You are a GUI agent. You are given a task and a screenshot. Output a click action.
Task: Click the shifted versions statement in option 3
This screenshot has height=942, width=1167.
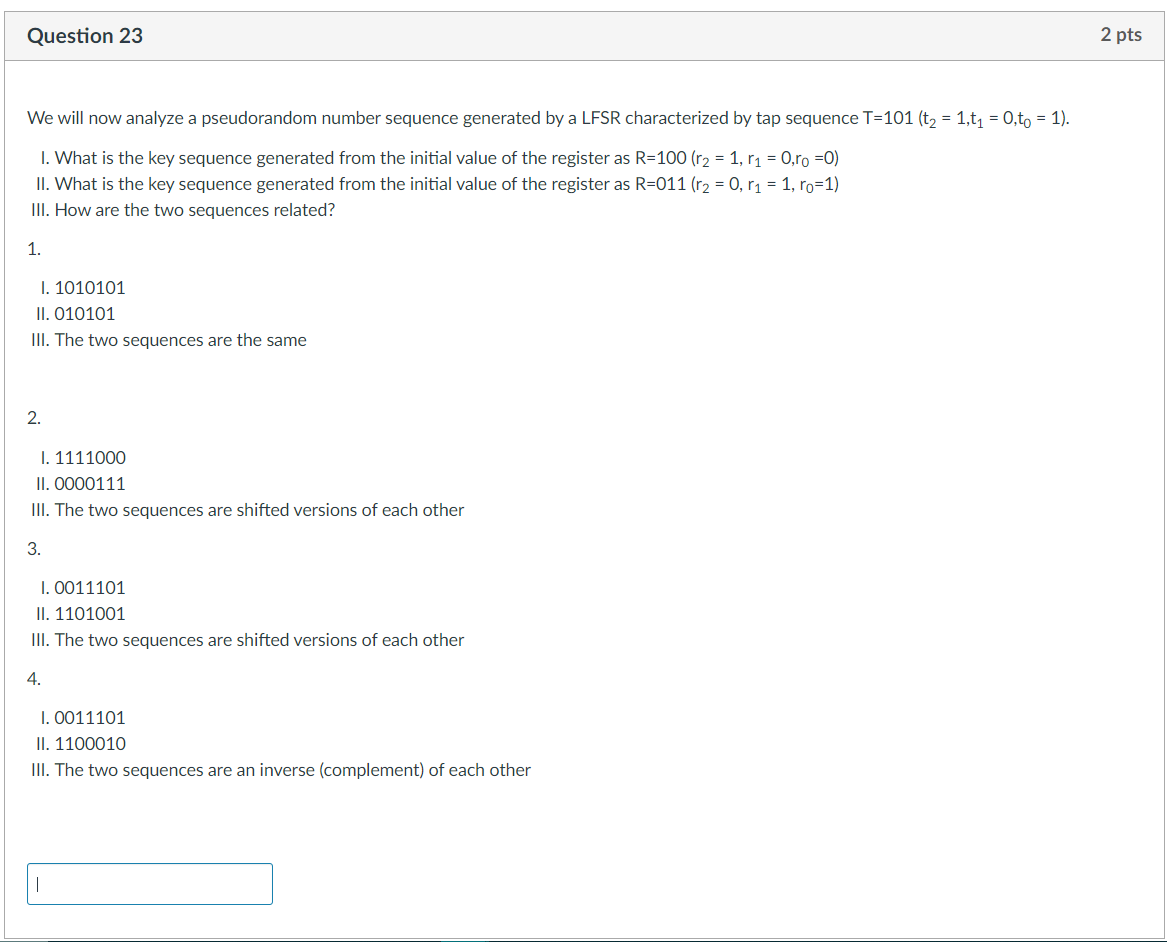[x=245, y=639]
